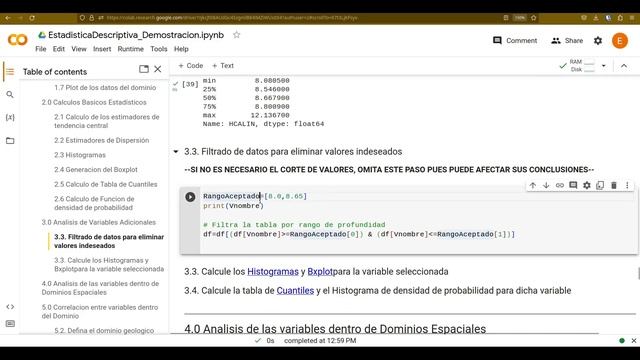Open code snippets icon
The height and width of the screenshot is (360, 640).
[x=10, y=307]
